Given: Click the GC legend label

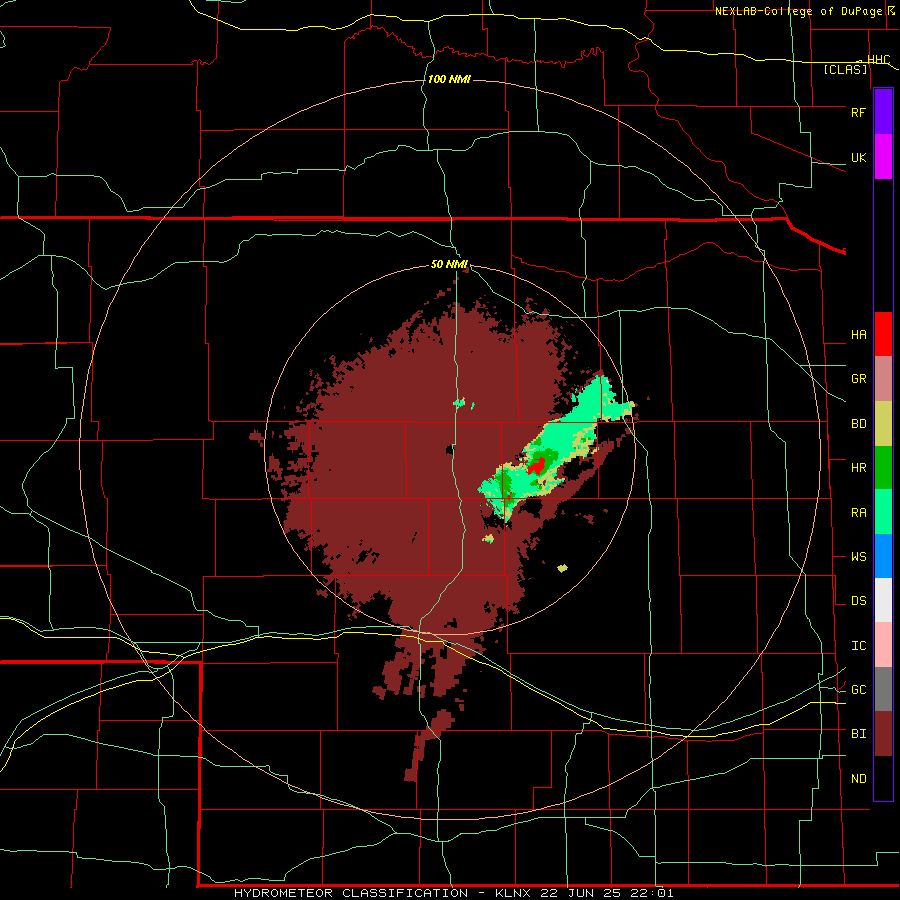Looking at the screenshot, I should (x=858, y=690).
